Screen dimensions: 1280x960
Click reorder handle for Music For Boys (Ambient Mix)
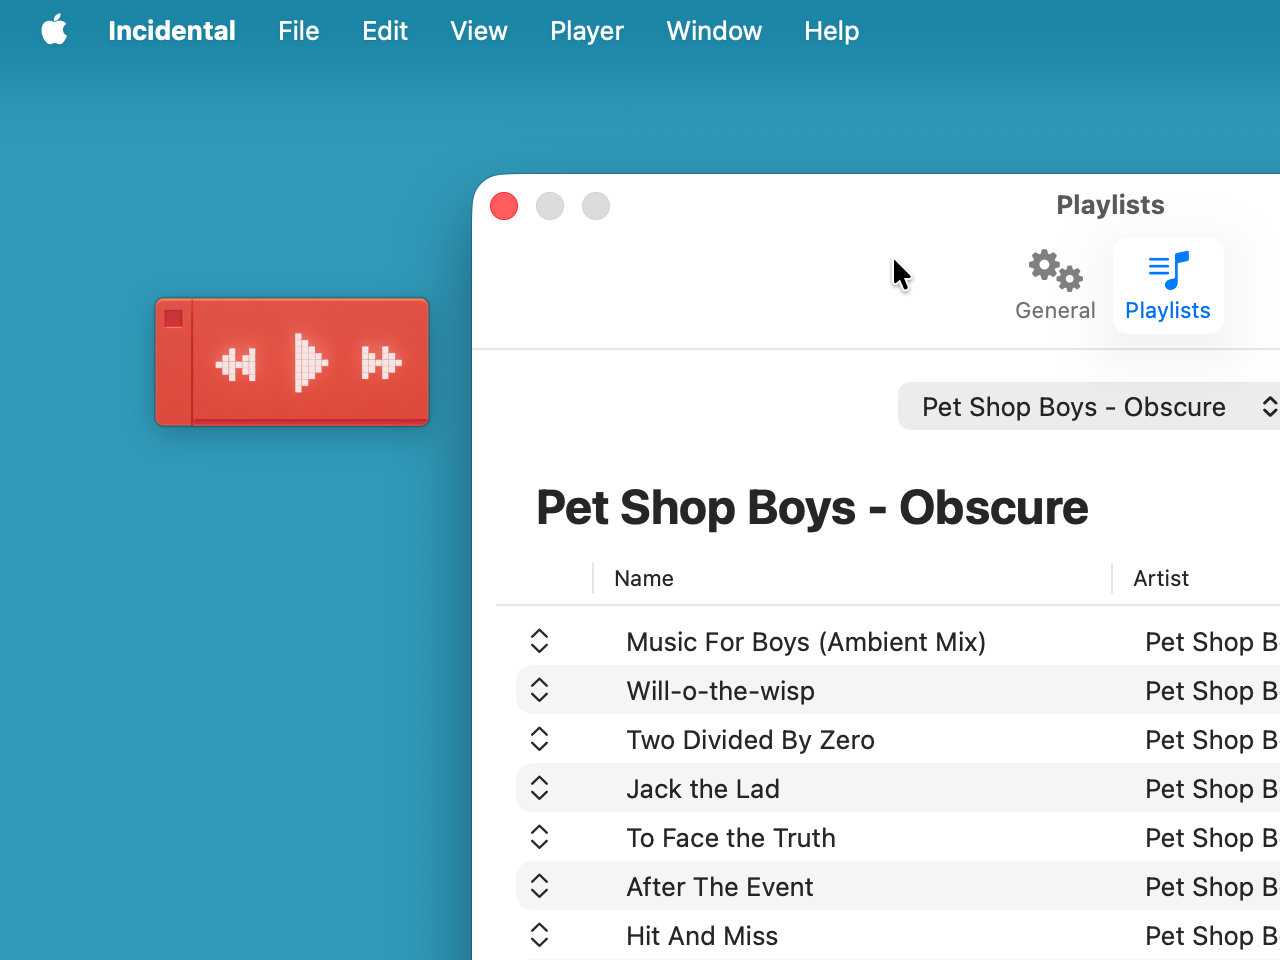[539, 641]
